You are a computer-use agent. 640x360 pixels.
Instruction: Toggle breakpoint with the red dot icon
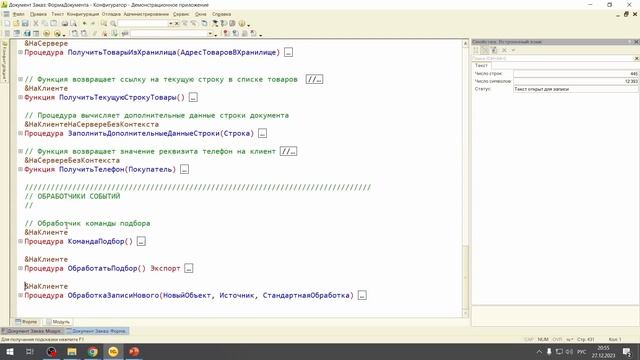pyautogui.click(x=226, y=33)
